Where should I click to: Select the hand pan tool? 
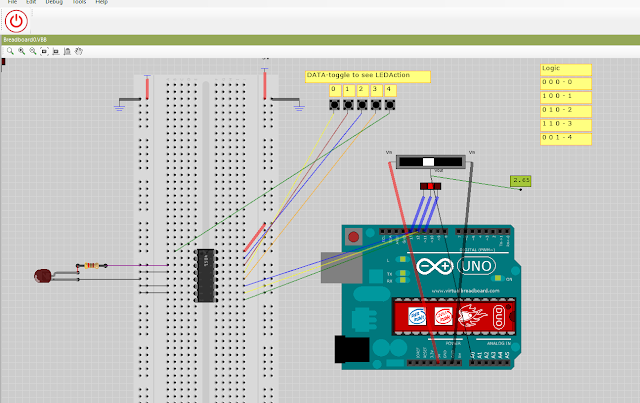[79, 51]
